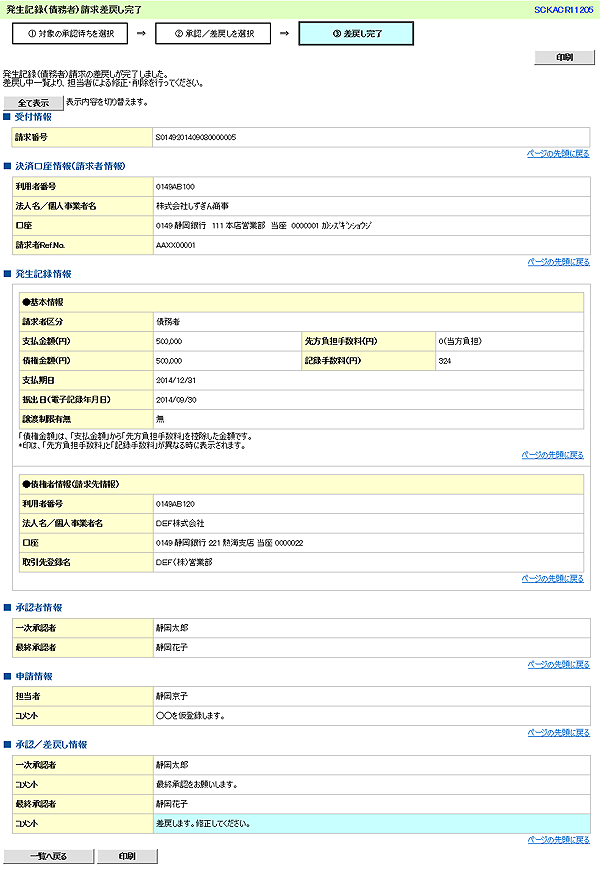Click 請求者区分 value 債務者
The image size is (600, 872).
pos(168,322)
